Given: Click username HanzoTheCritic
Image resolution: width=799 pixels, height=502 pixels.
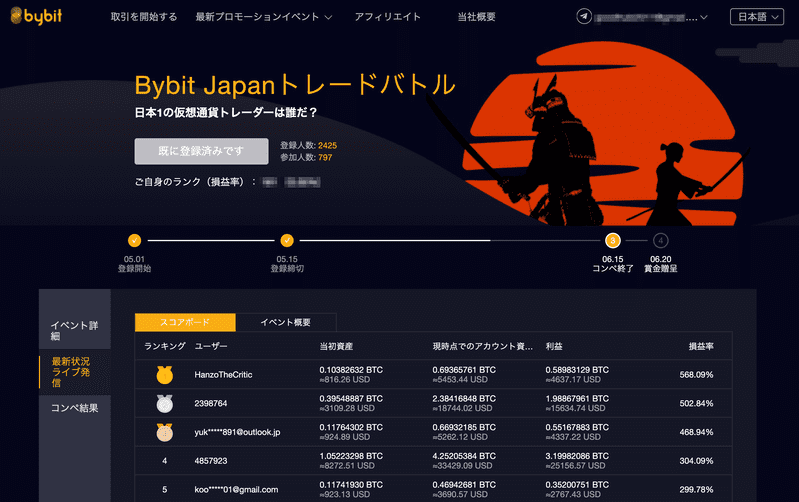Looking at the screenshot, I should click(223, 375).
